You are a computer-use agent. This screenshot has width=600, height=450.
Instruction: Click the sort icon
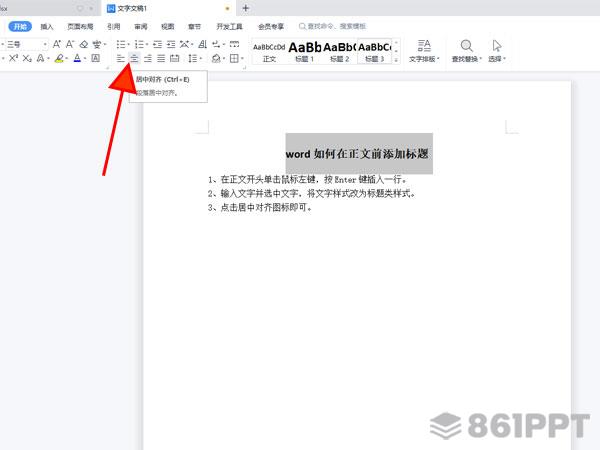click(203, 44)
